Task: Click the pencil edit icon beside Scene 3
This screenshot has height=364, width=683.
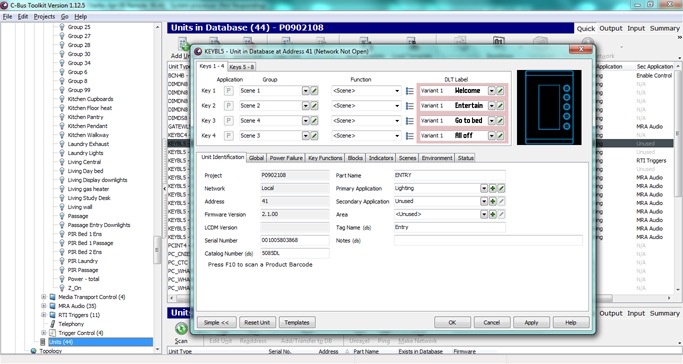Action: [314, 136]
